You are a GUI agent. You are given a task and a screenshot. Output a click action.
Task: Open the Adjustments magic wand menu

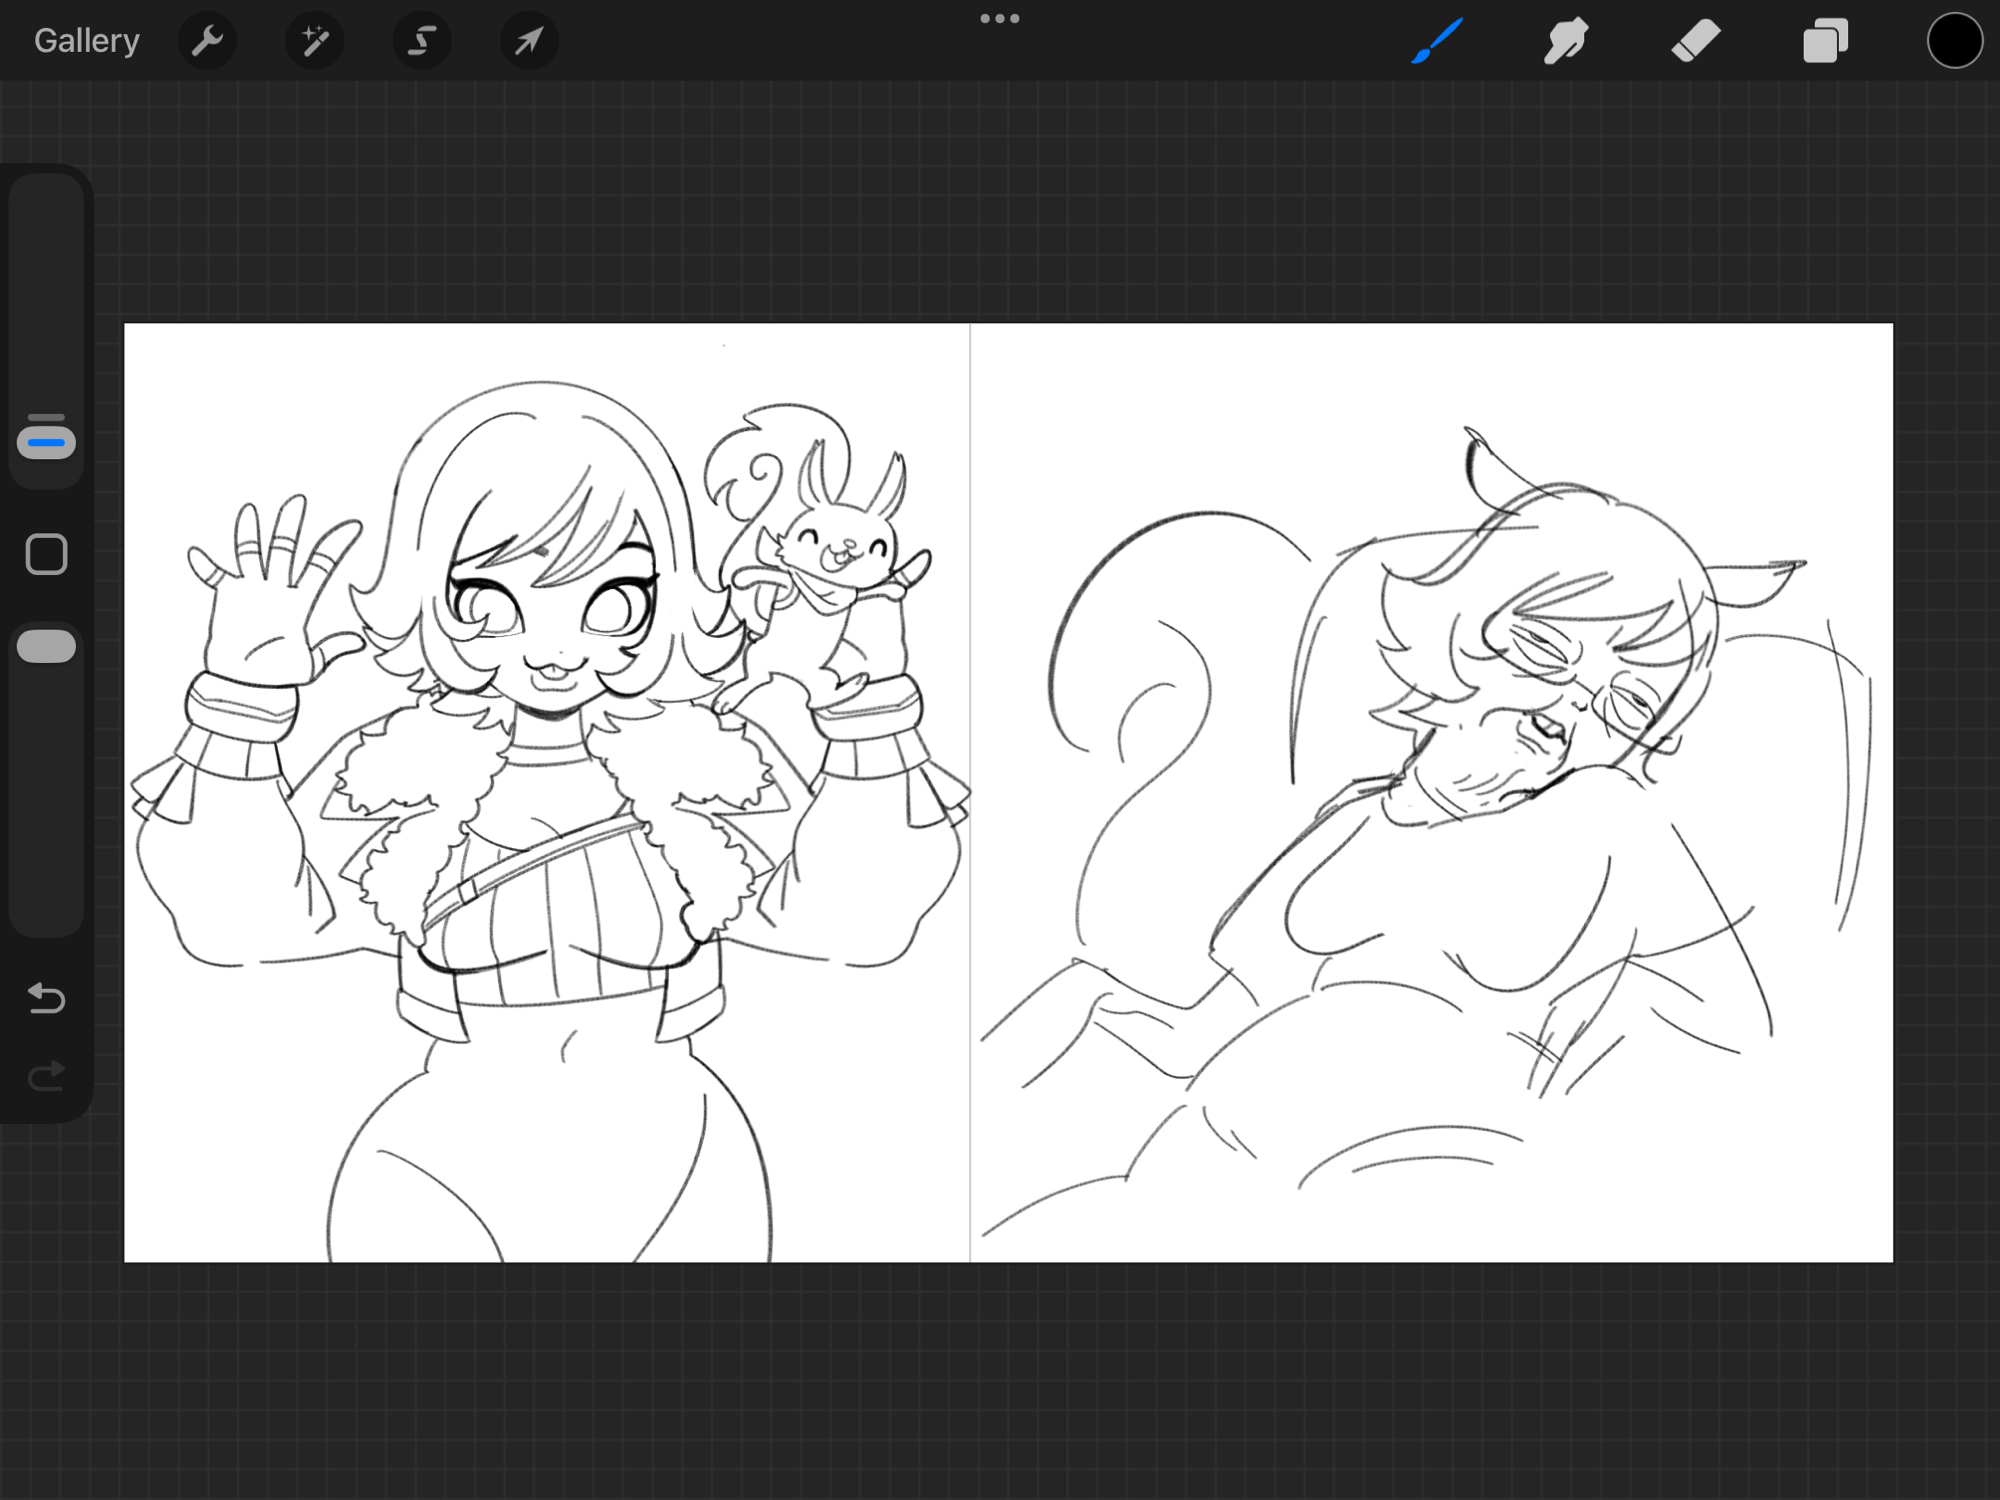coord(314,41)
